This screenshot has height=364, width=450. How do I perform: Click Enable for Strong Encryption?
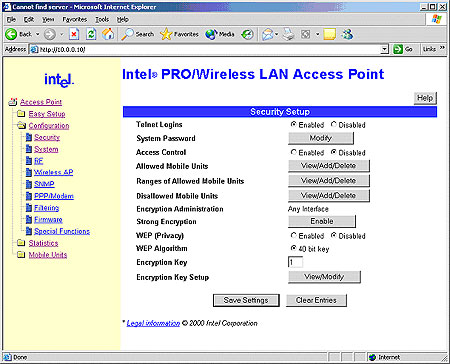tap(322, 221)
